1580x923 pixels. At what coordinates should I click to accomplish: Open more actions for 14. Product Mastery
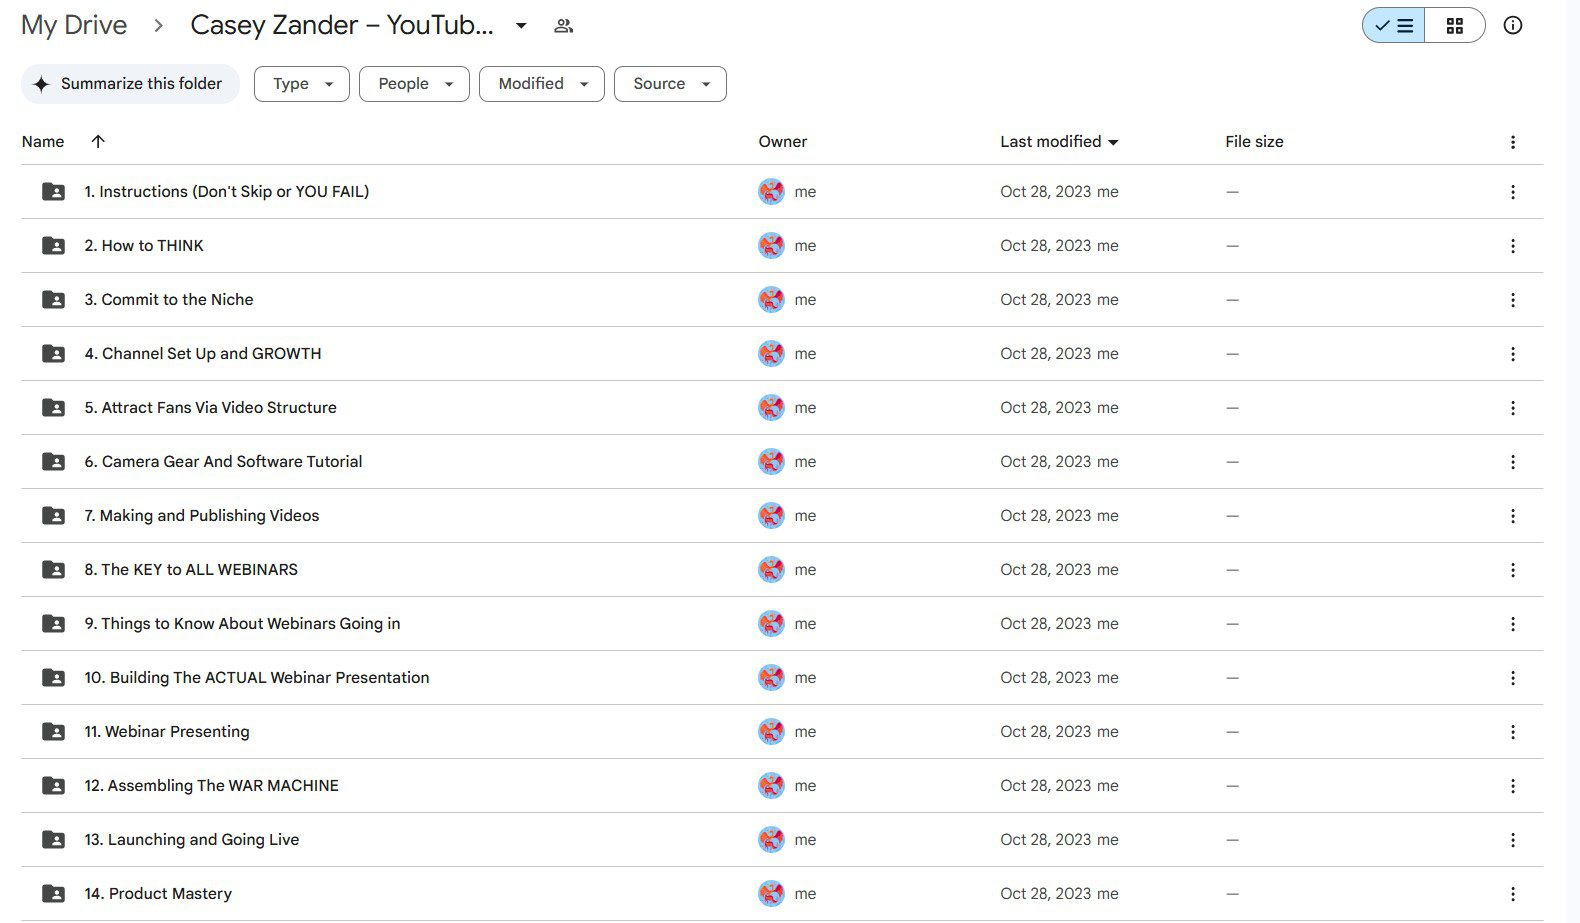click(1513, 894)
